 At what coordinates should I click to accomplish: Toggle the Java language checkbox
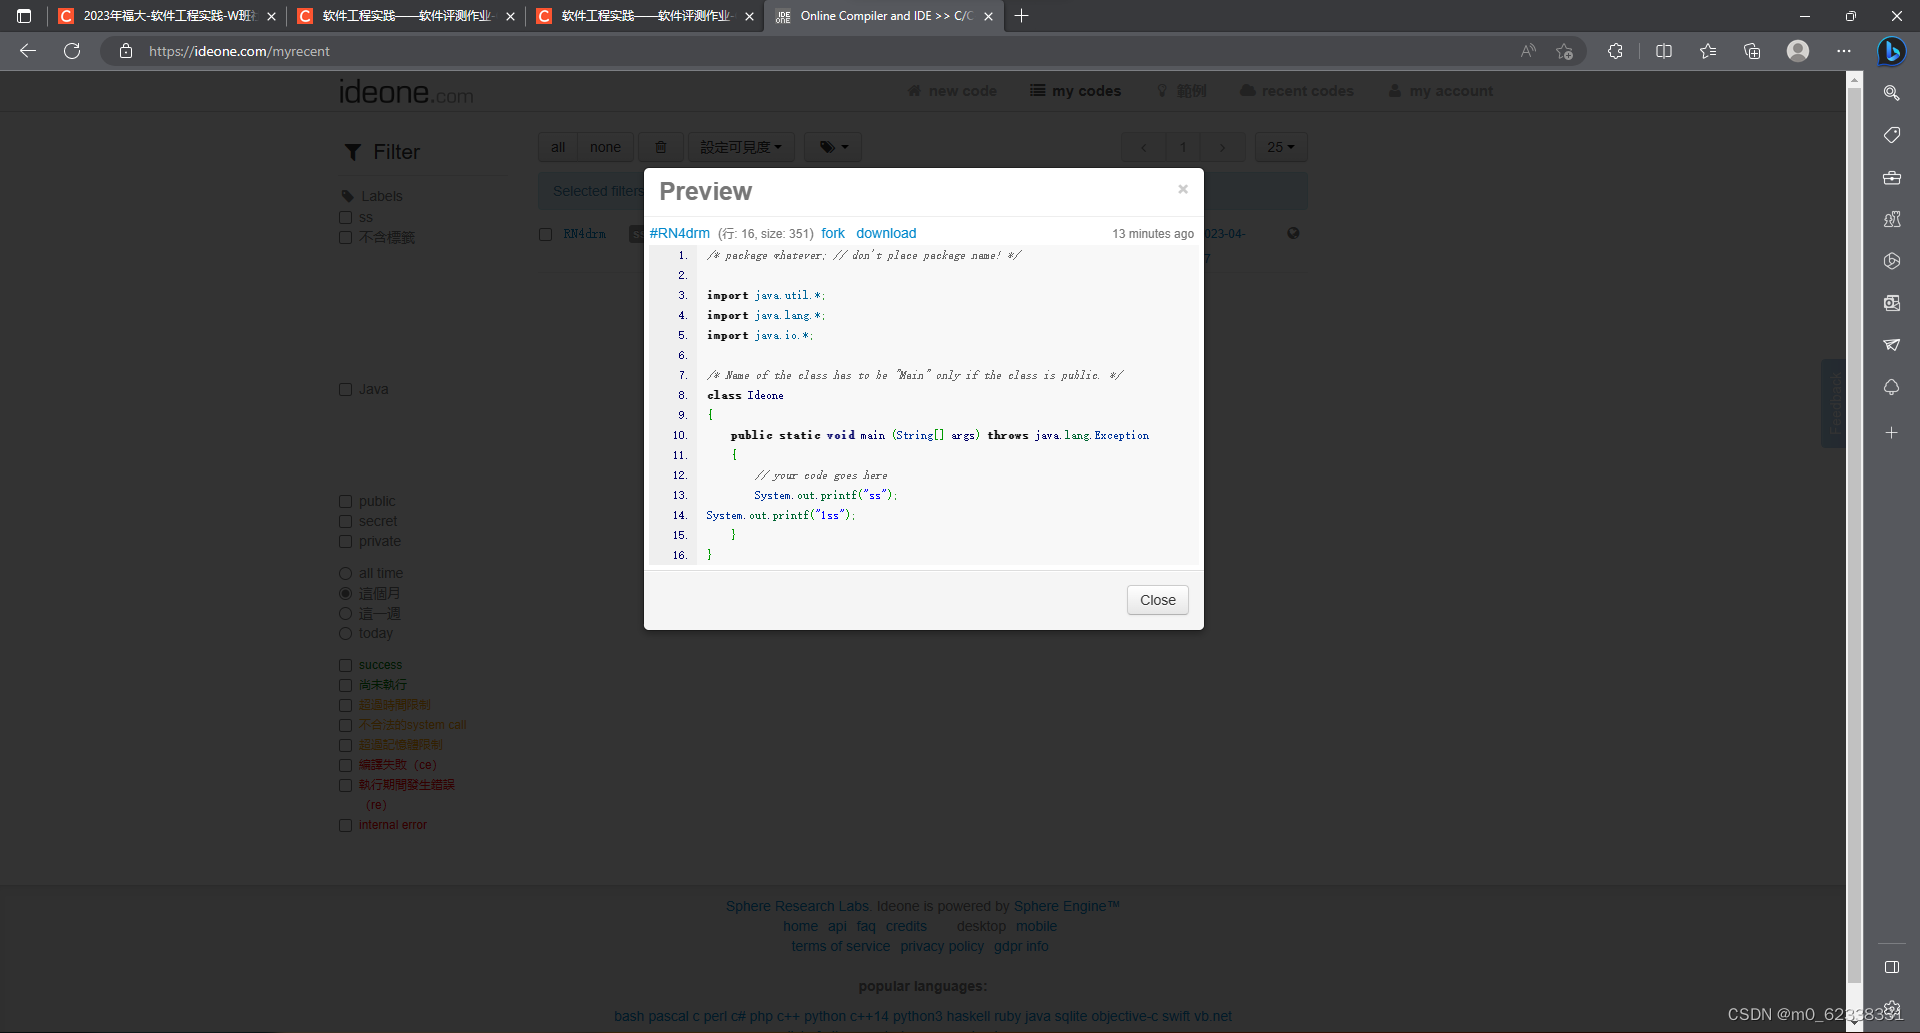pyautogui.click(x=345, y=389)
